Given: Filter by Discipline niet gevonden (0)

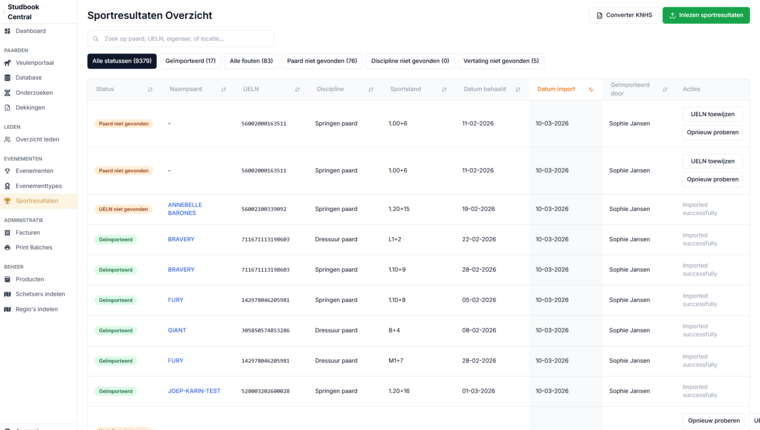Looking at the screenshot, I should [410, 61].
